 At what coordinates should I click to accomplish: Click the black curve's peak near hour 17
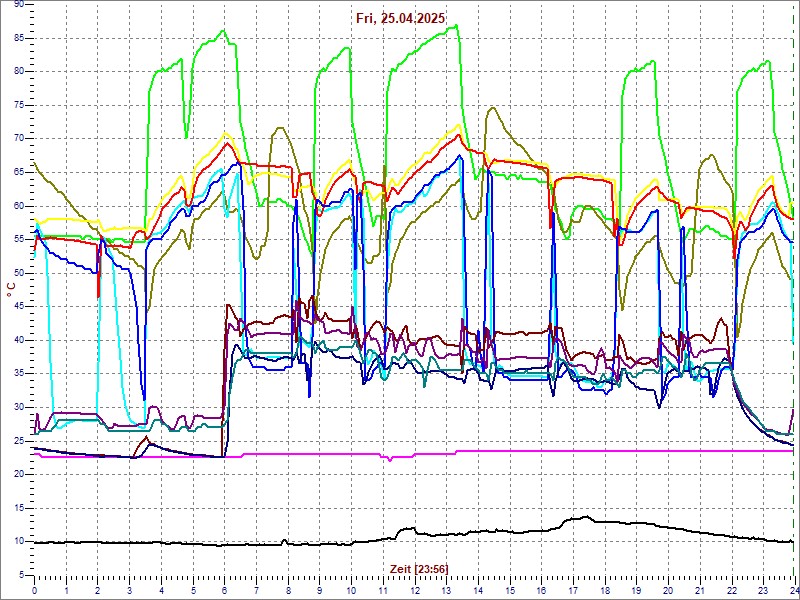585,518
